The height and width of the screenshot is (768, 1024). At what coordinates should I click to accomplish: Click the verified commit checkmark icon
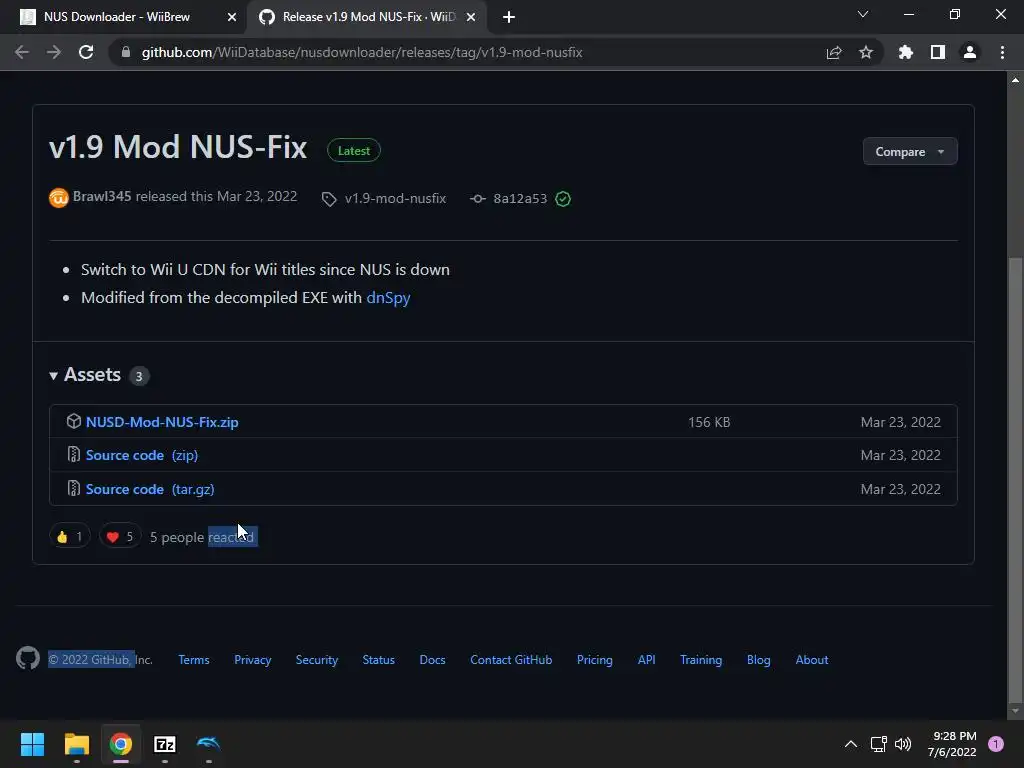563,199
